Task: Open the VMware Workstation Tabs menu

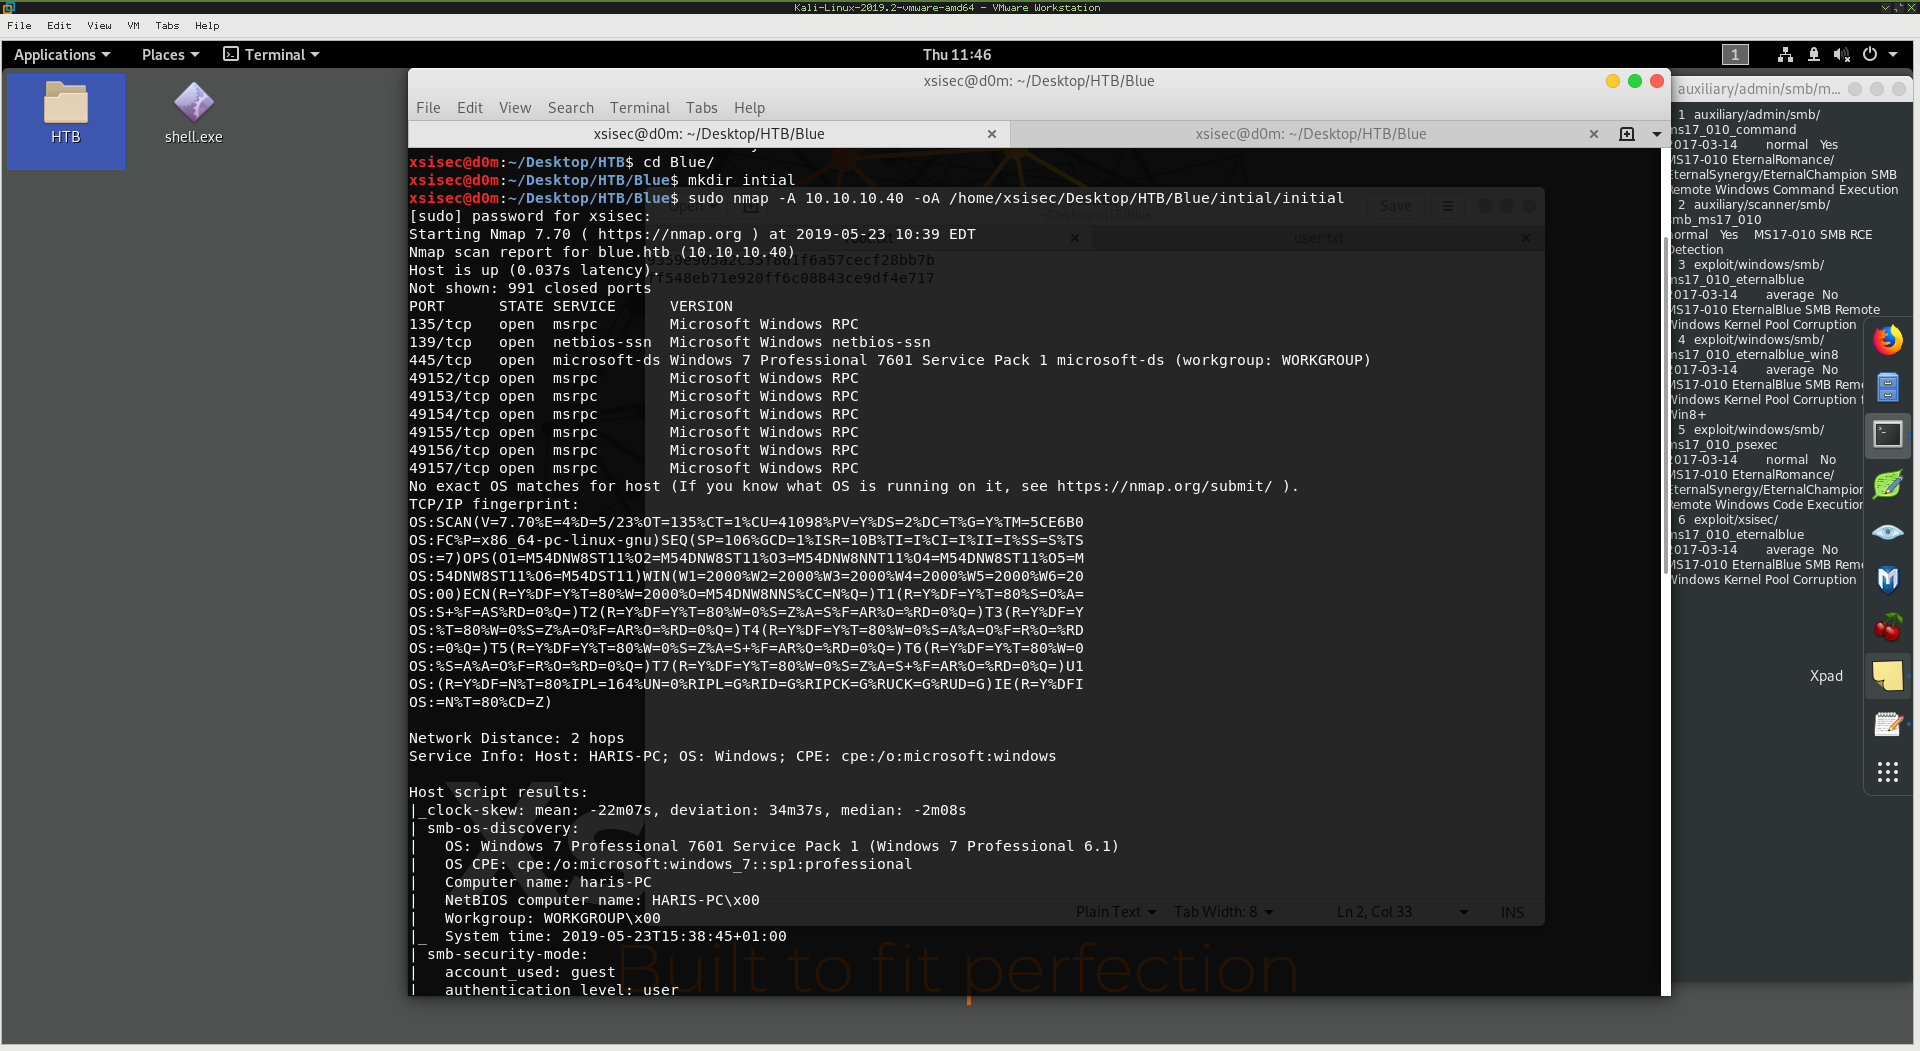Action: click(x=167, y=26)
